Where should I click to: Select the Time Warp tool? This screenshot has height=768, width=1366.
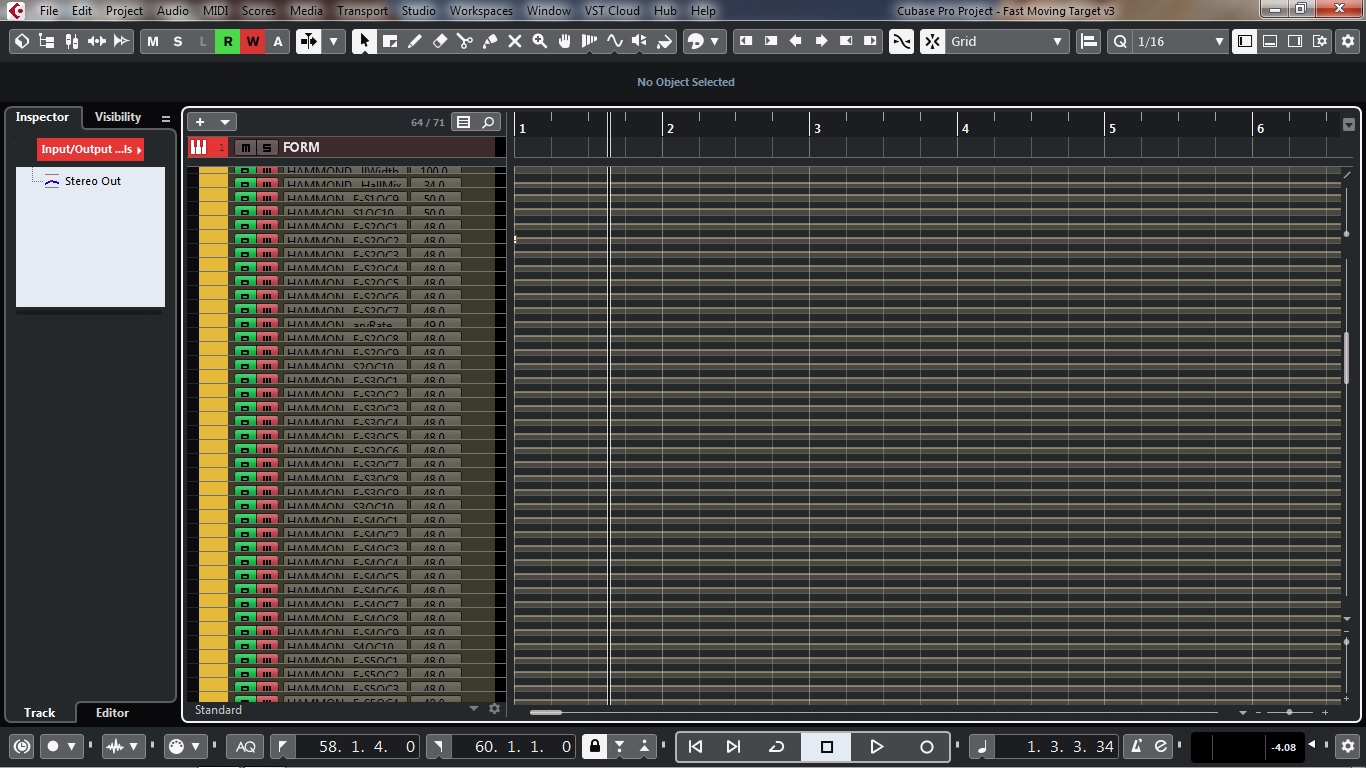click(x=590, y=41)
